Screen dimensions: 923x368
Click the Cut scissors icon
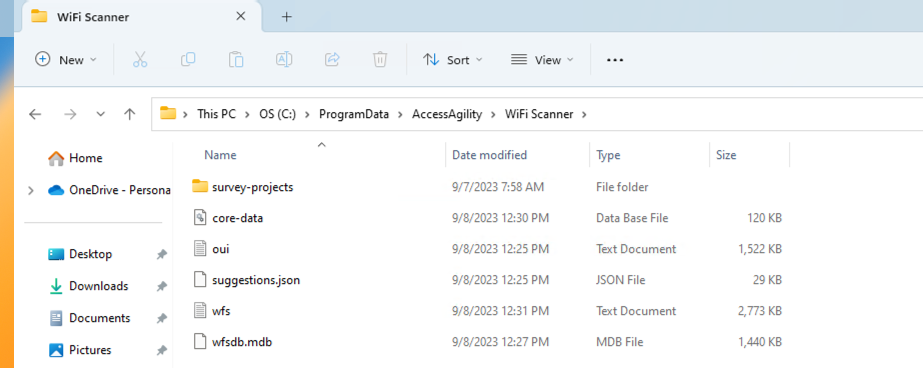(x=140, y=59)
